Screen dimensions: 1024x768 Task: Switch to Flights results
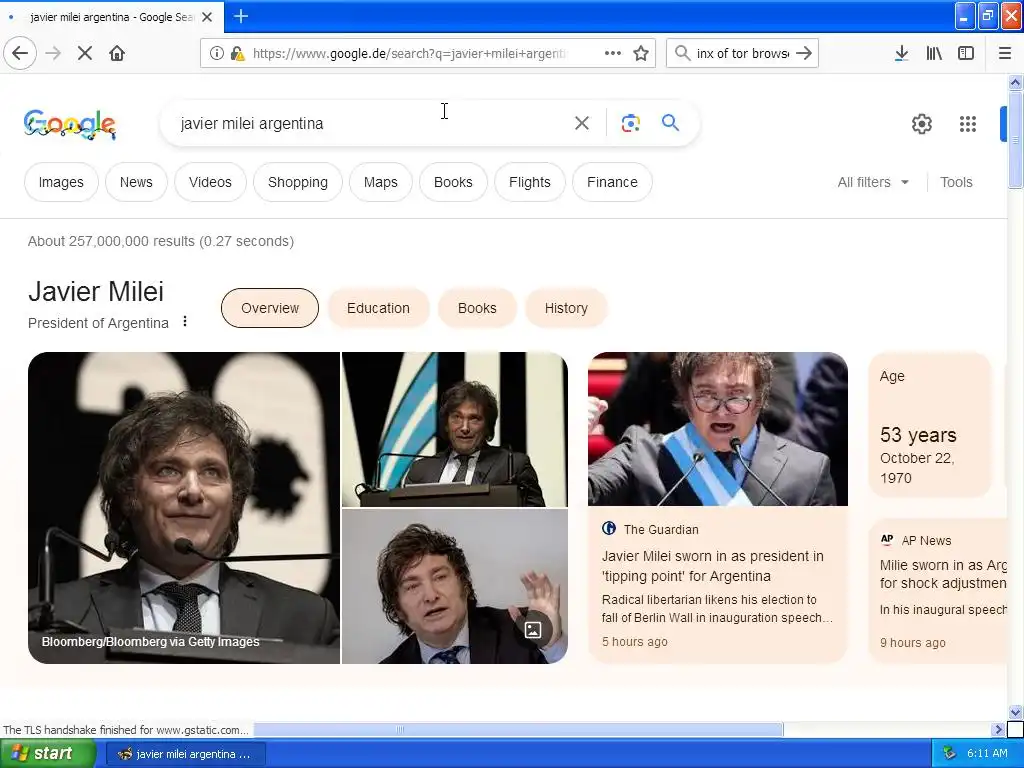[x=530, y=182]
